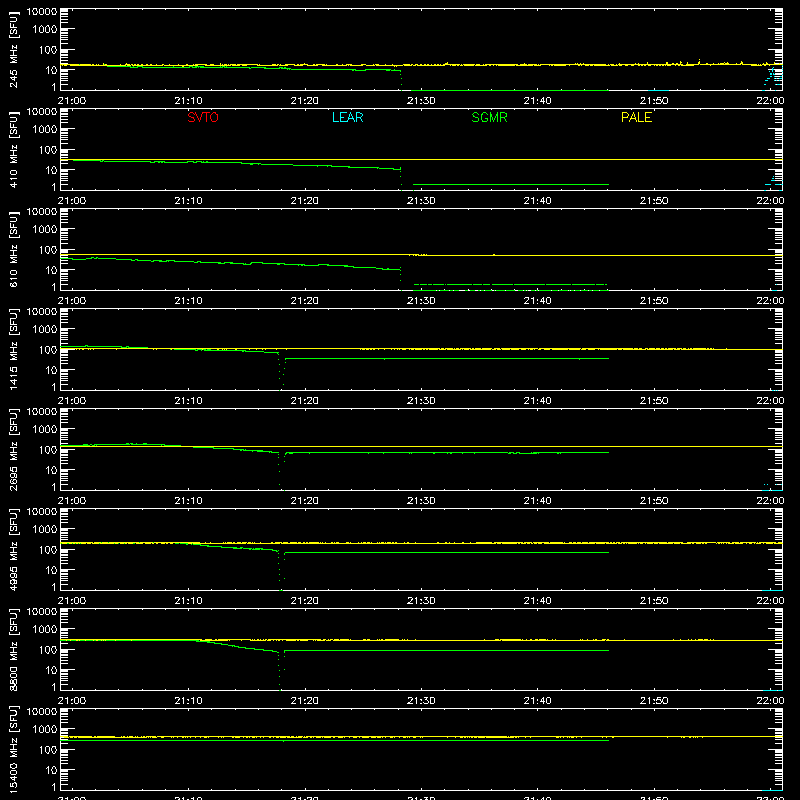Select the 410 MHz [SFU] axis title
Viewport: 800px width, 800px height.
point(14,149)
